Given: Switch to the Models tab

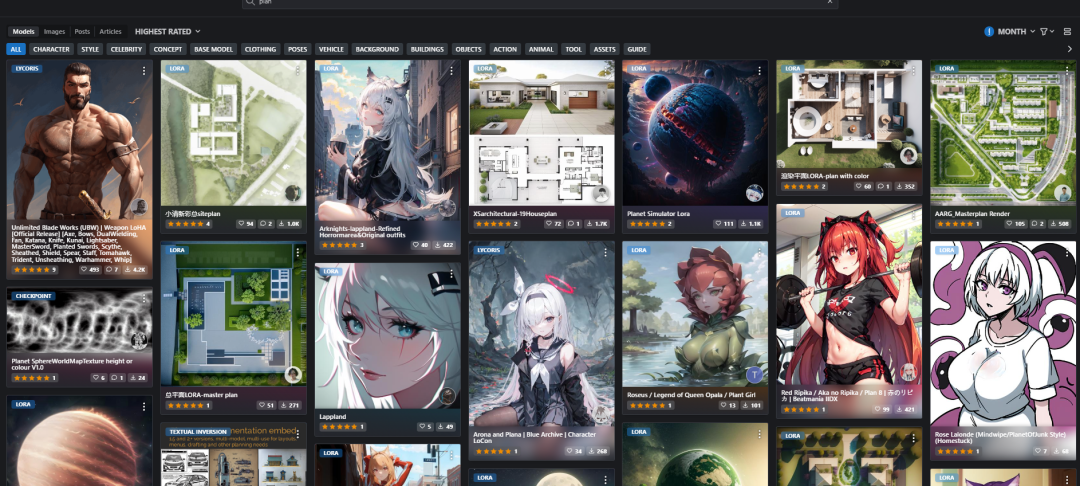Looking at the screenshot, I should [23, 32].
